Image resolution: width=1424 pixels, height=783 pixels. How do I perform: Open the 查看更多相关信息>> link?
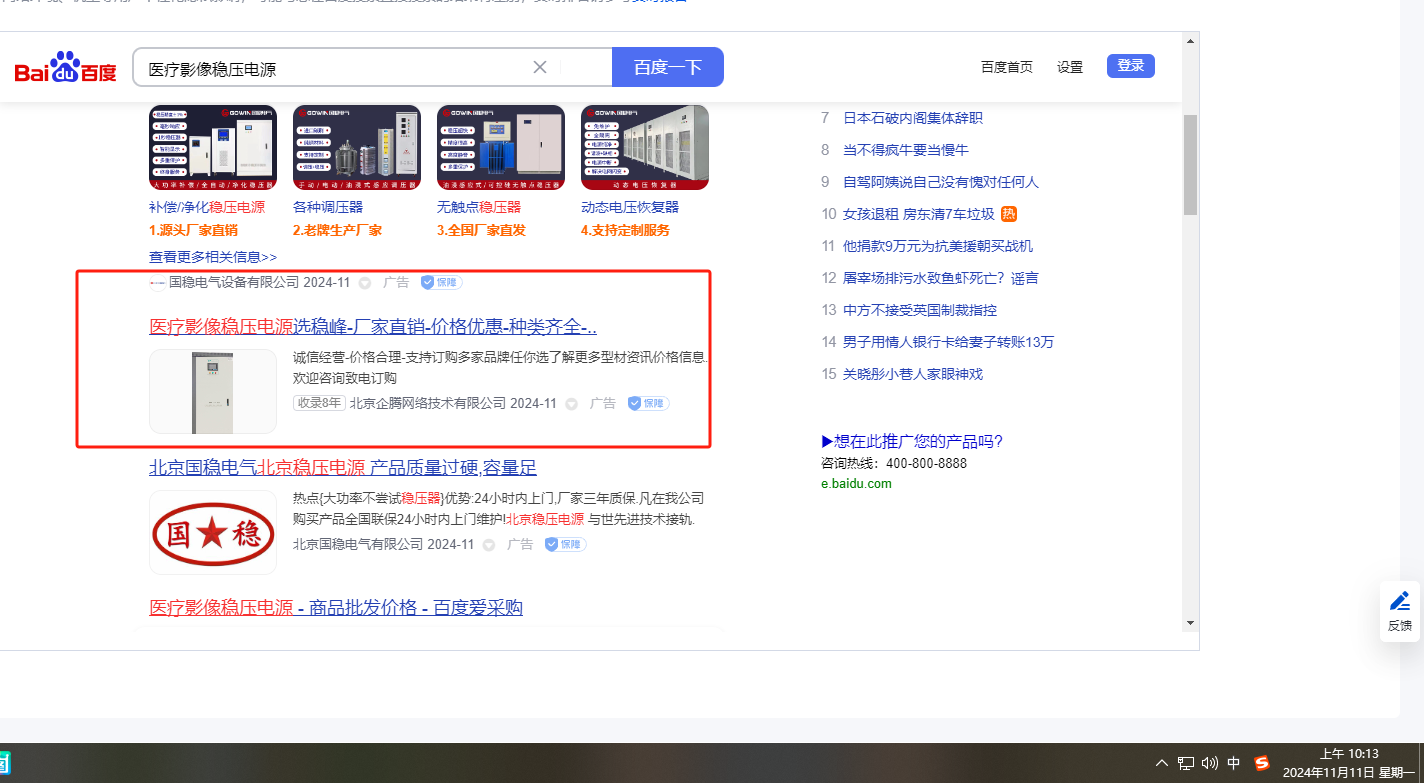(213, 257)
